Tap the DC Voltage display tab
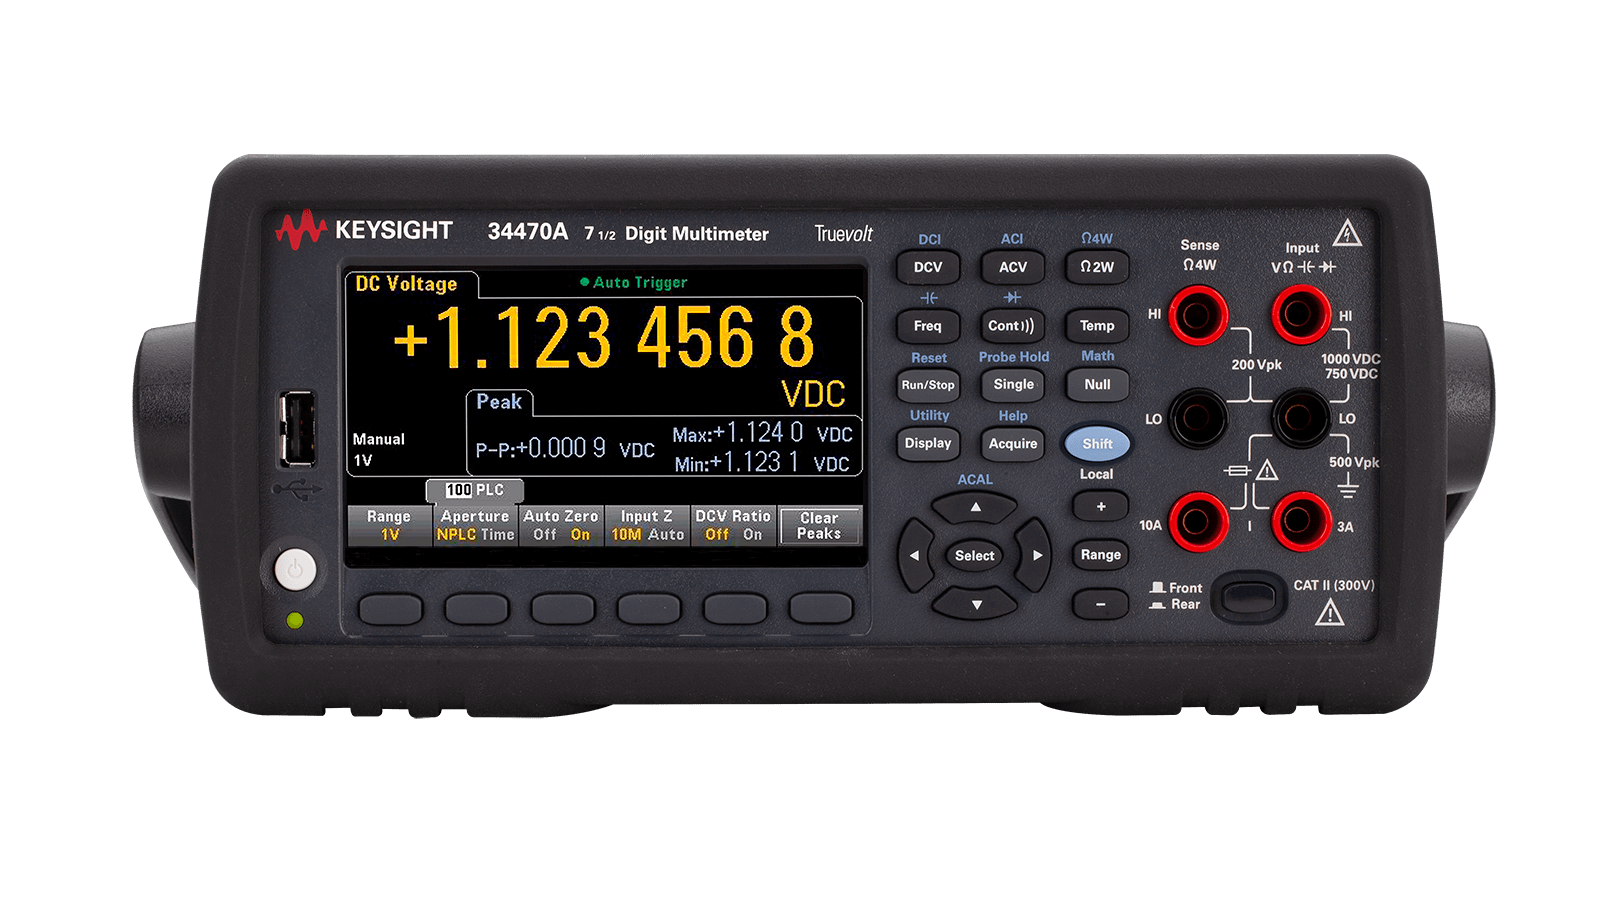This screenshot has height=900, width=1600. coord(406,284)
